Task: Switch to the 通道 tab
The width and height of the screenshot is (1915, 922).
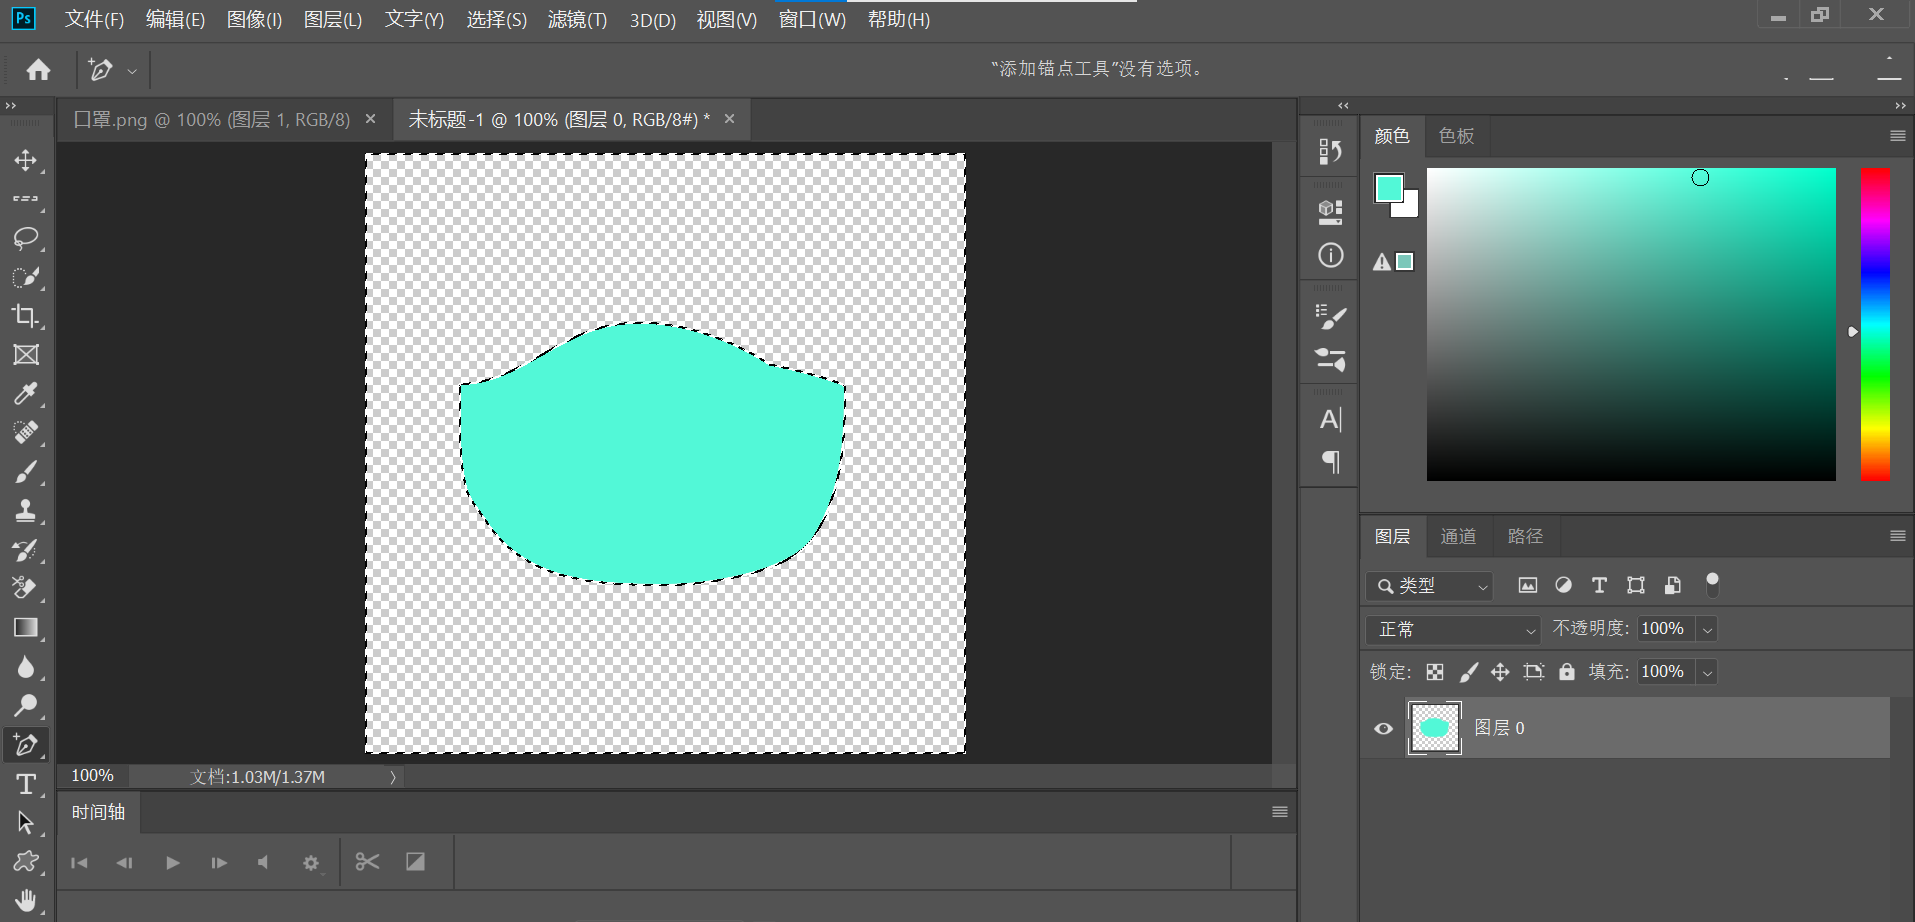Action: [x=1458, y=536]
